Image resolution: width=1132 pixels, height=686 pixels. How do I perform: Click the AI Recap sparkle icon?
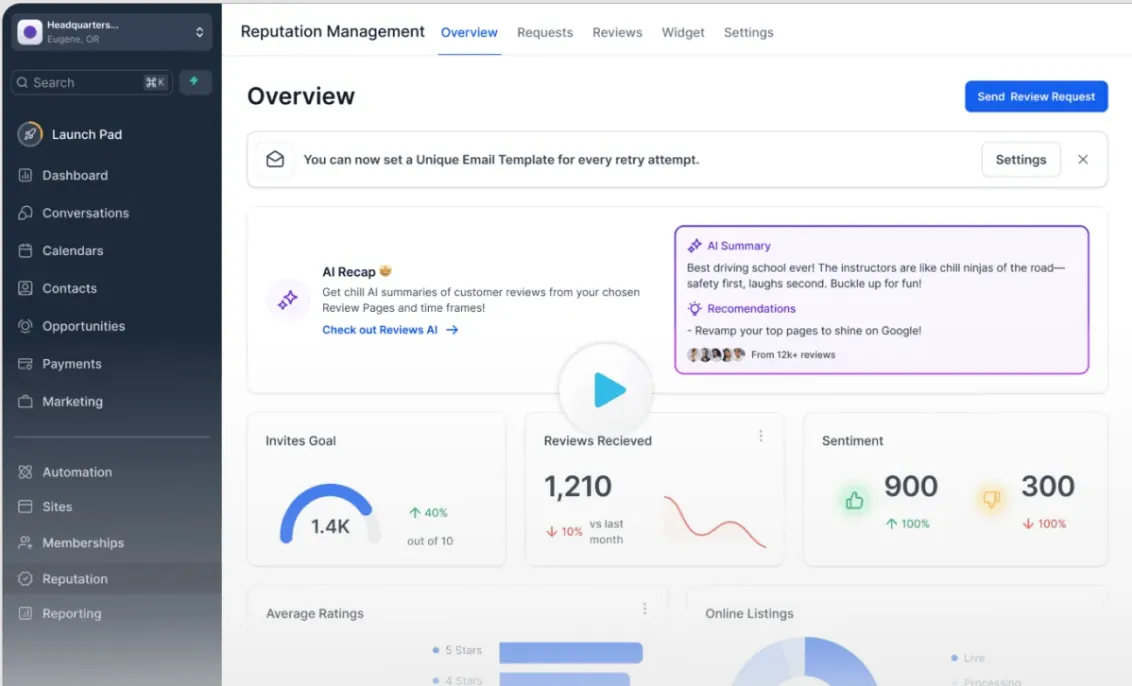coord(288,299)
